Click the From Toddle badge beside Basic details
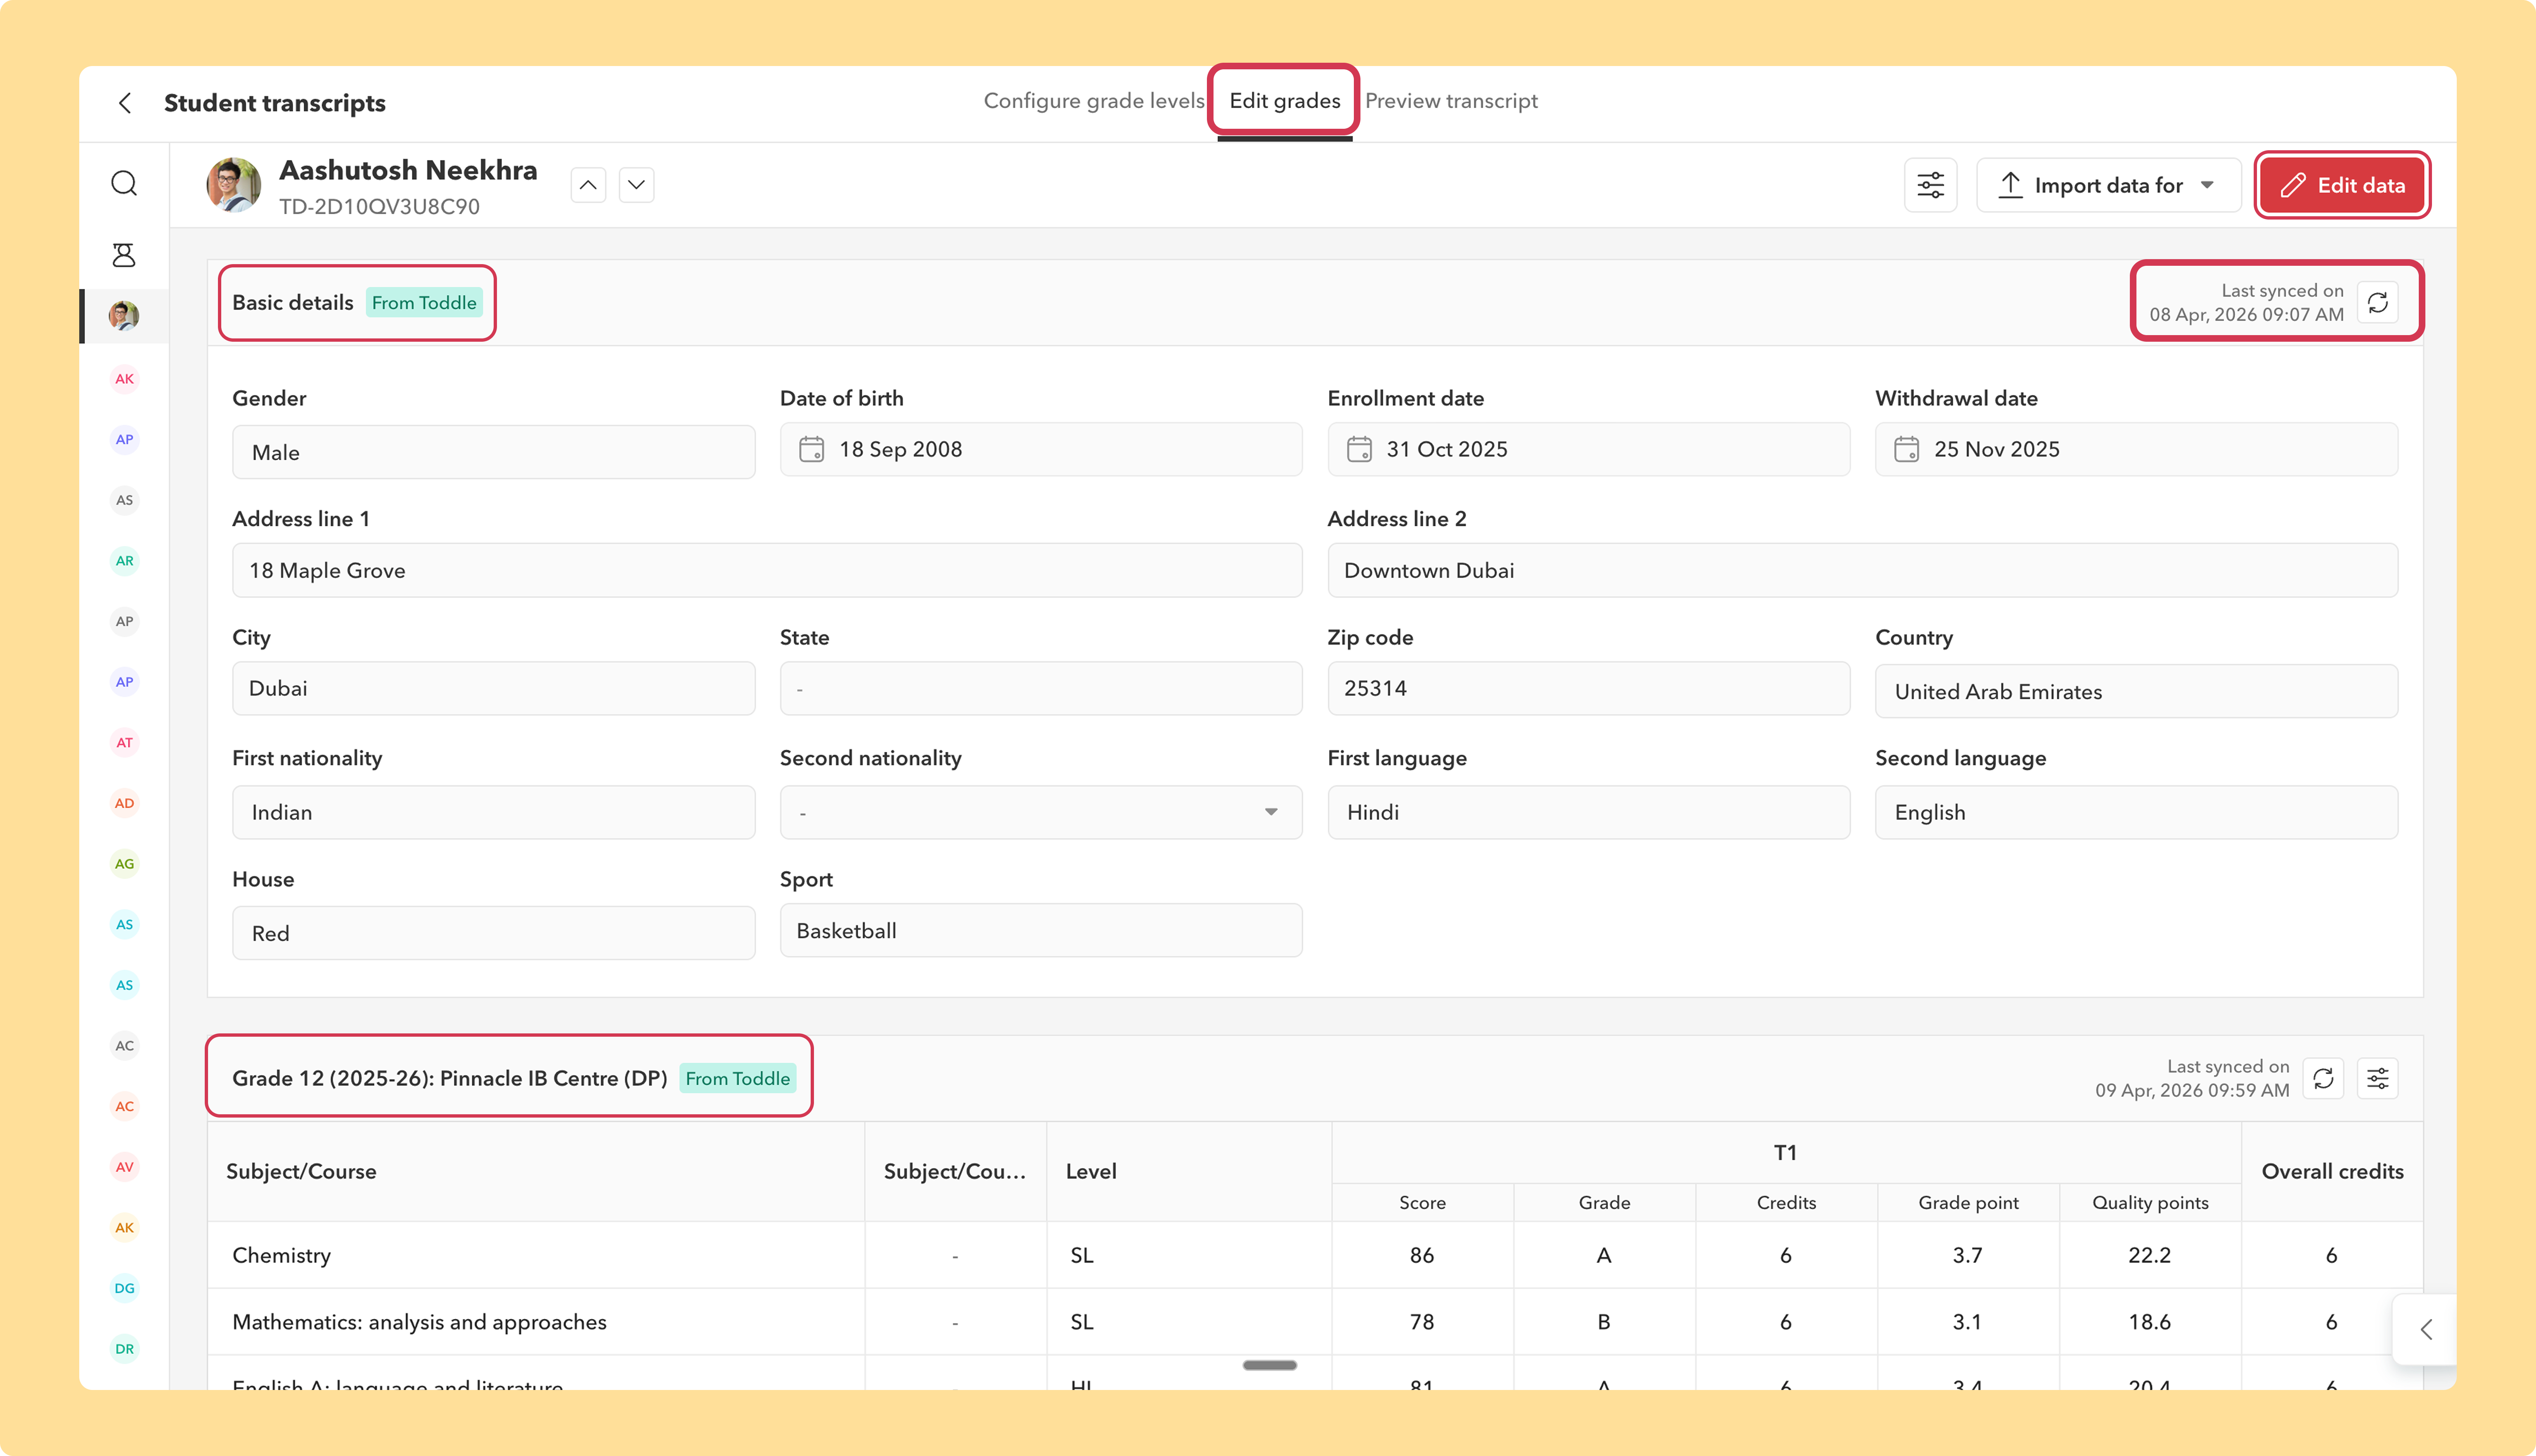Viewport: 2536px width, 1456px height. (424, 303)
